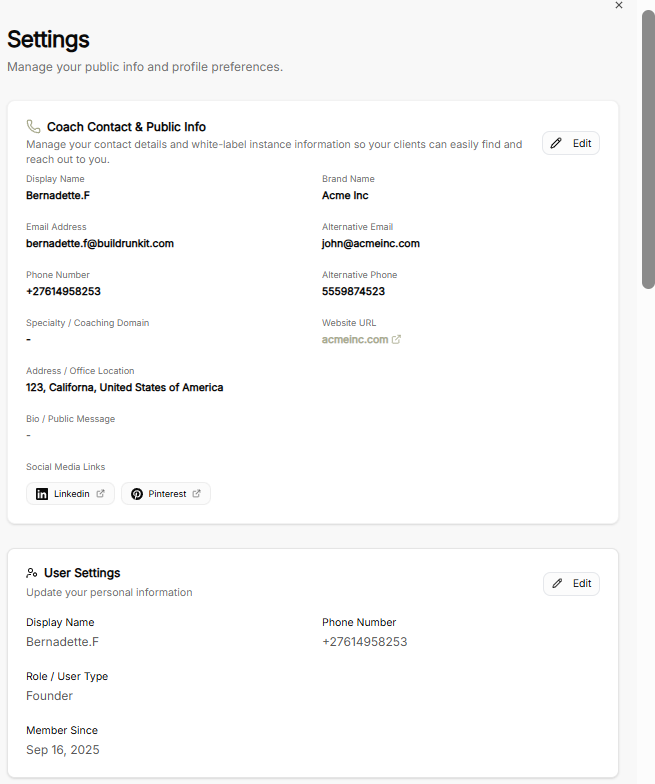Click the User Settings phone number +27614958253
The height and width of the screenshot is (784, 655).
364,642
